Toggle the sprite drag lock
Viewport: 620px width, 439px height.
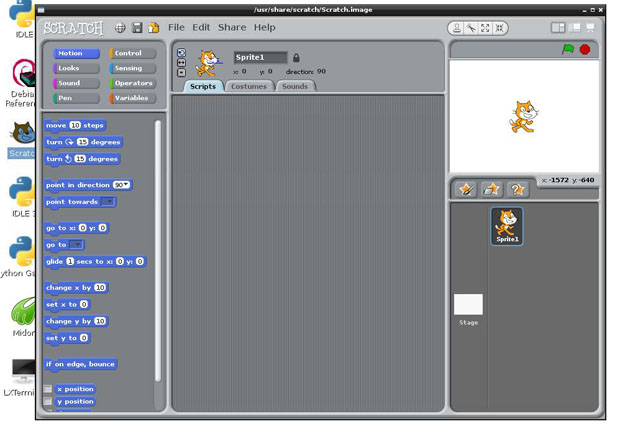point(296,58)
